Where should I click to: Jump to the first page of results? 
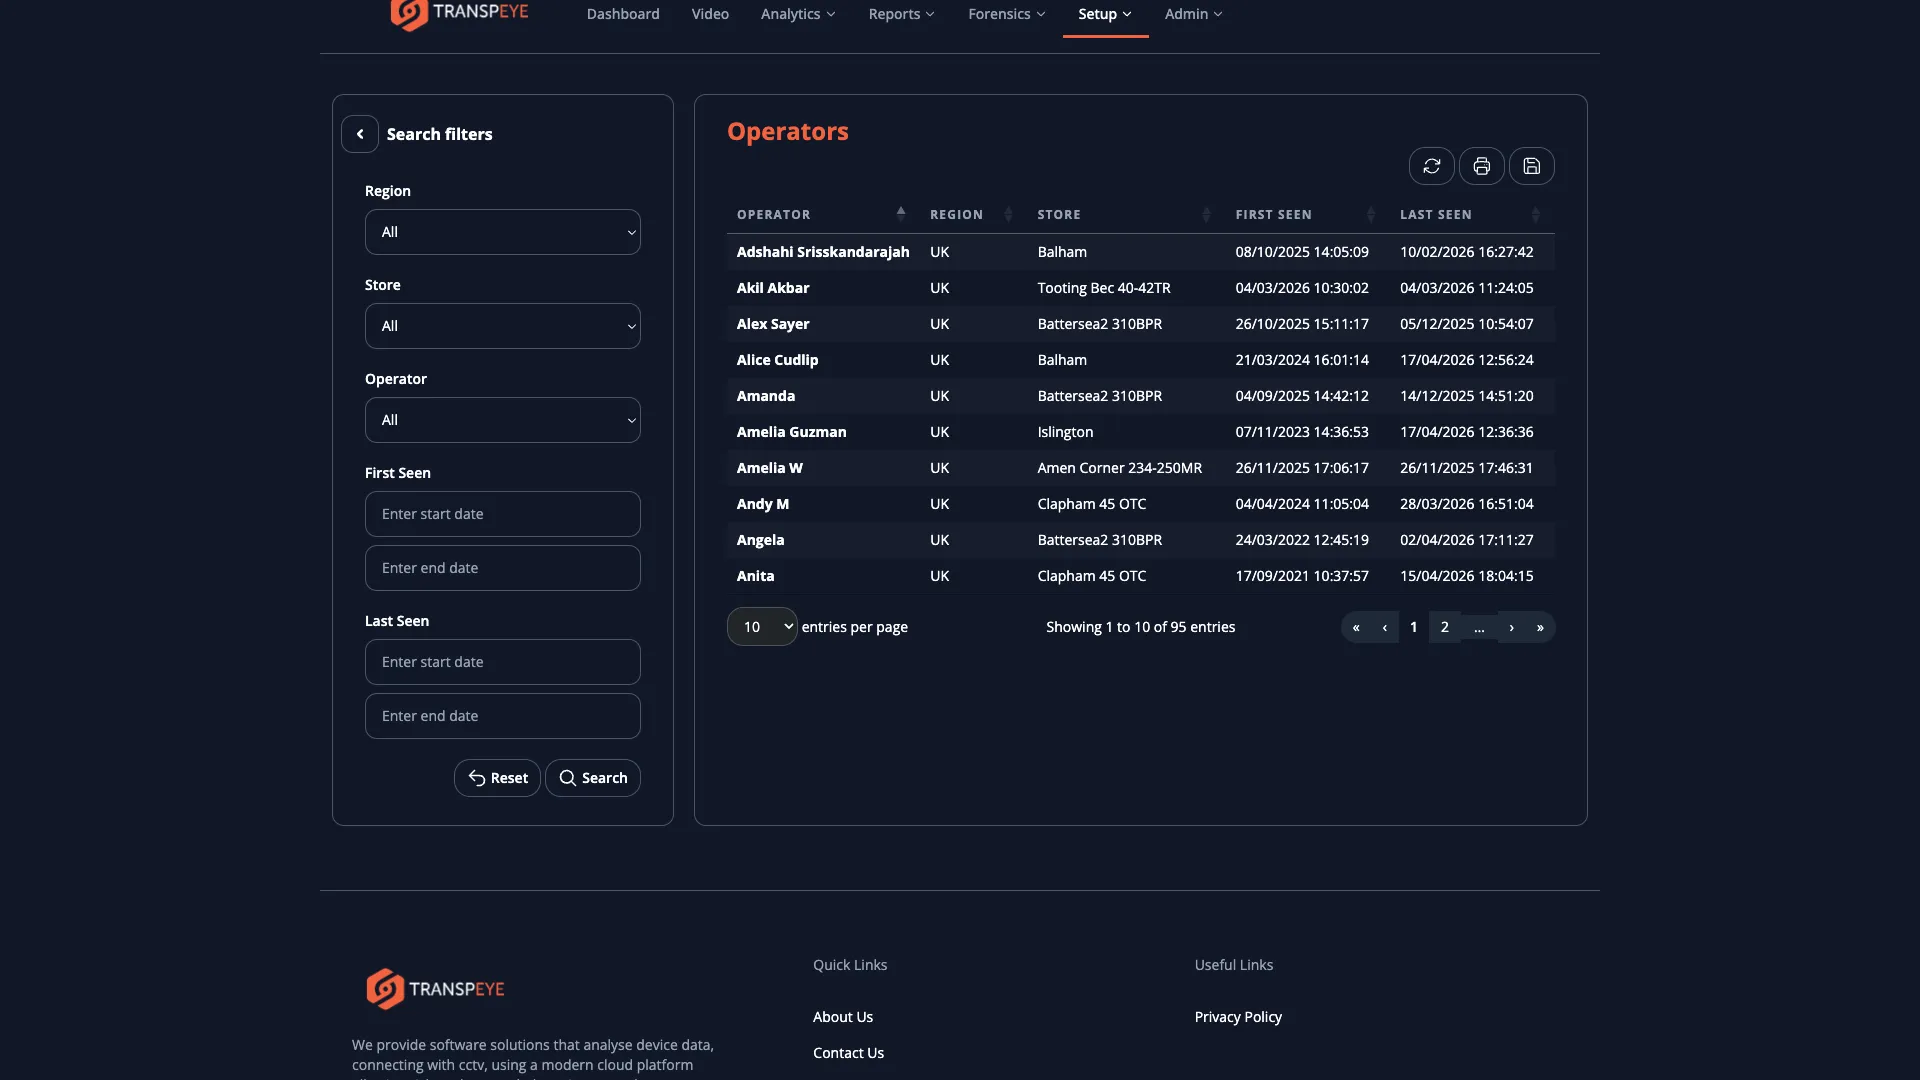1356,627
